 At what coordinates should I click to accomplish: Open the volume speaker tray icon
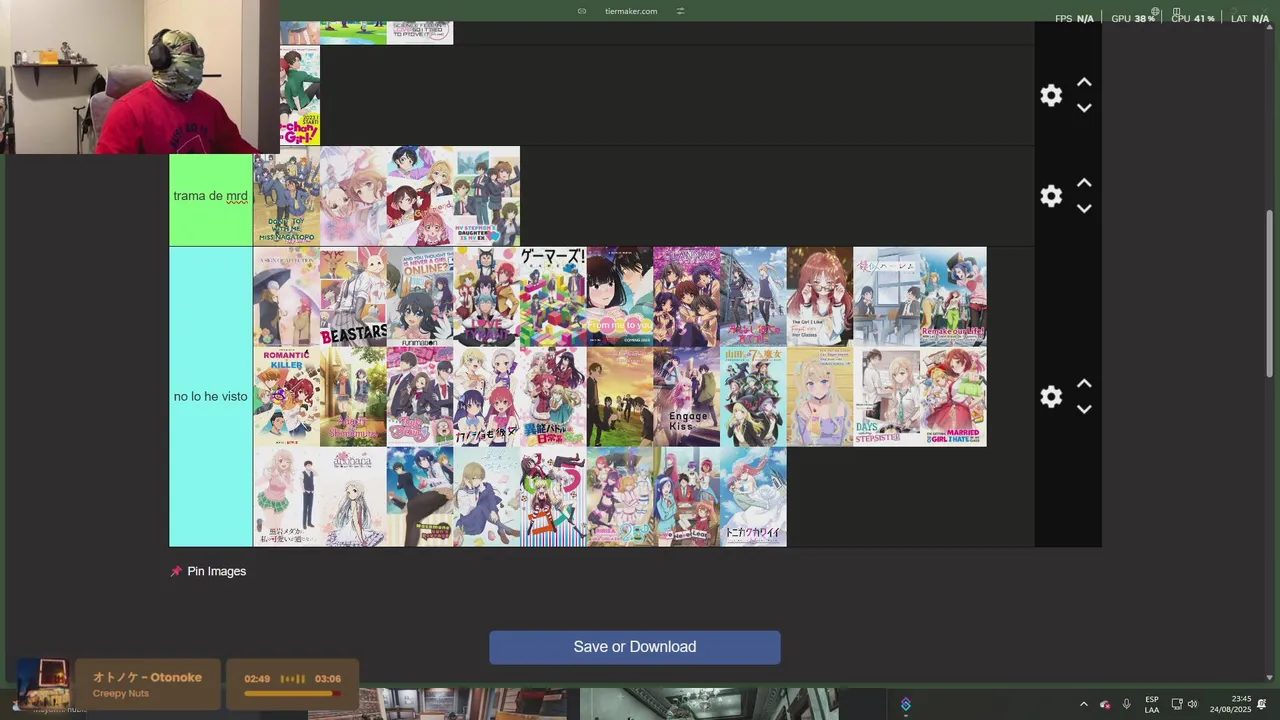coord(1192,704)
